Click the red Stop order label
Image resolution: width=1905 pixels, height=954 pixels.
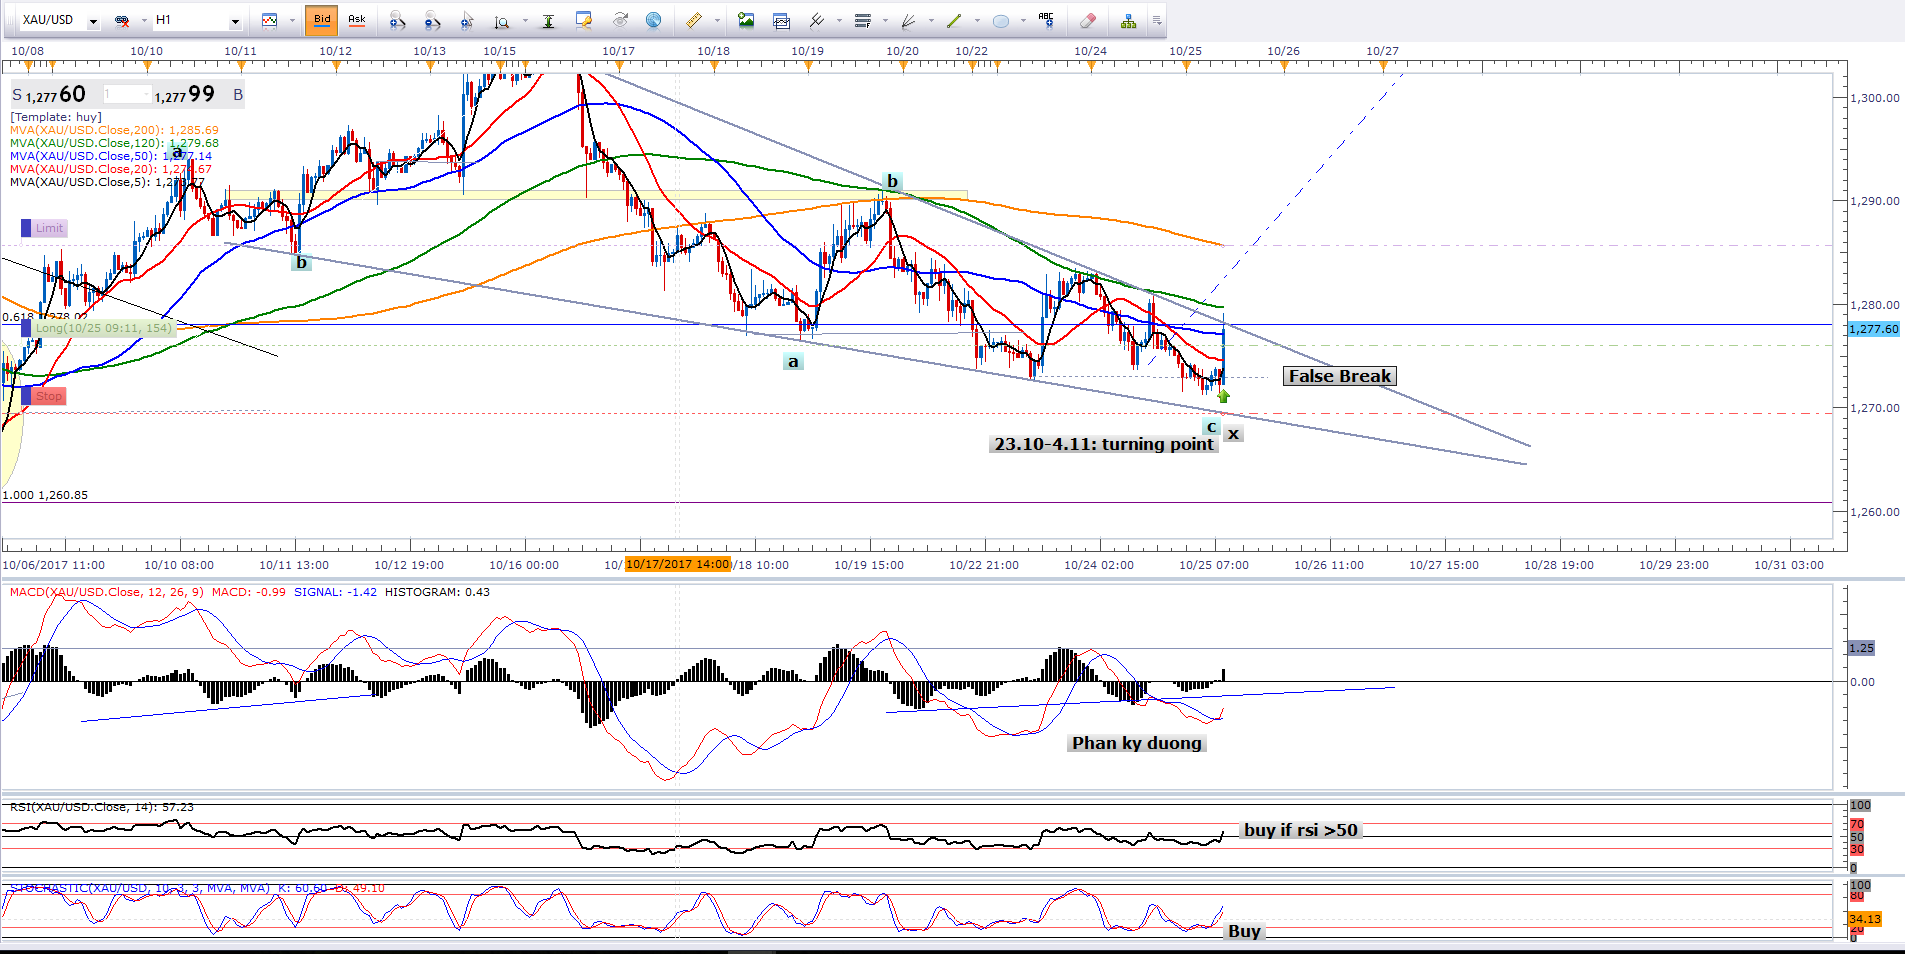(48, 396)
